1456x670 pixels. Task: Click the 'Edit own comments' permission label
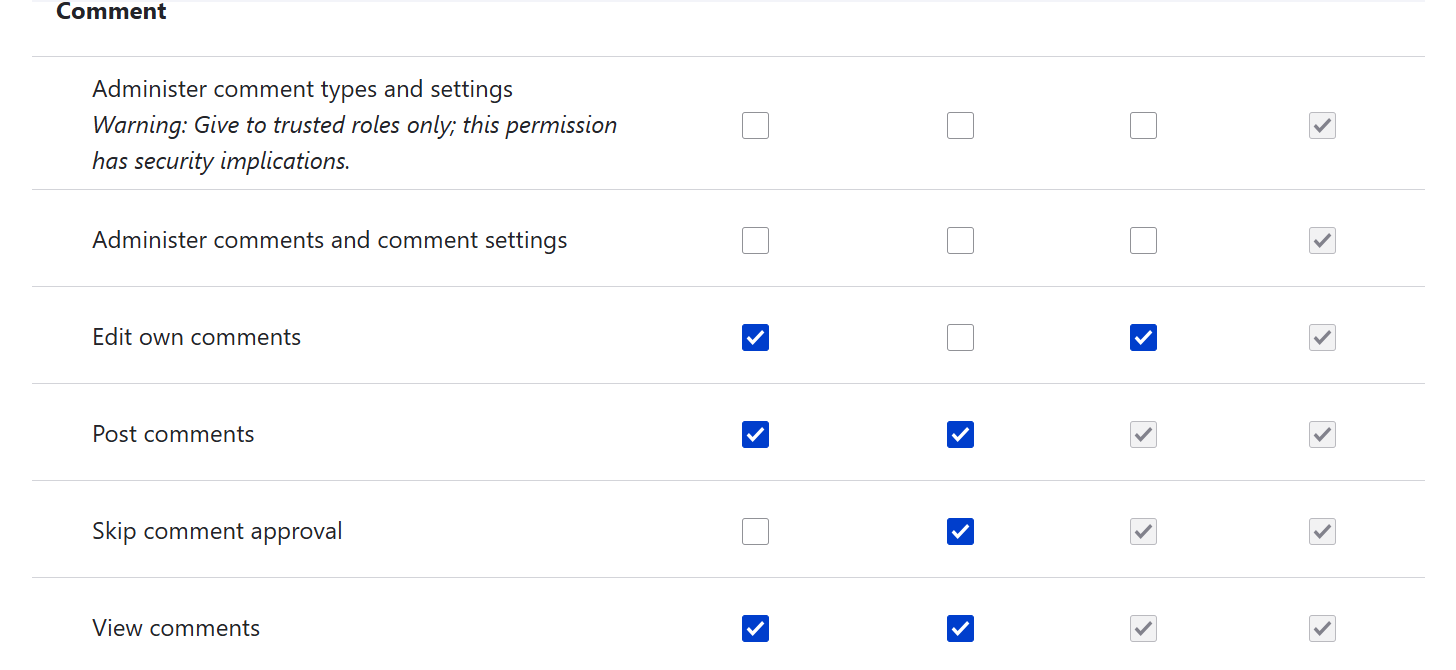point(196,337)
